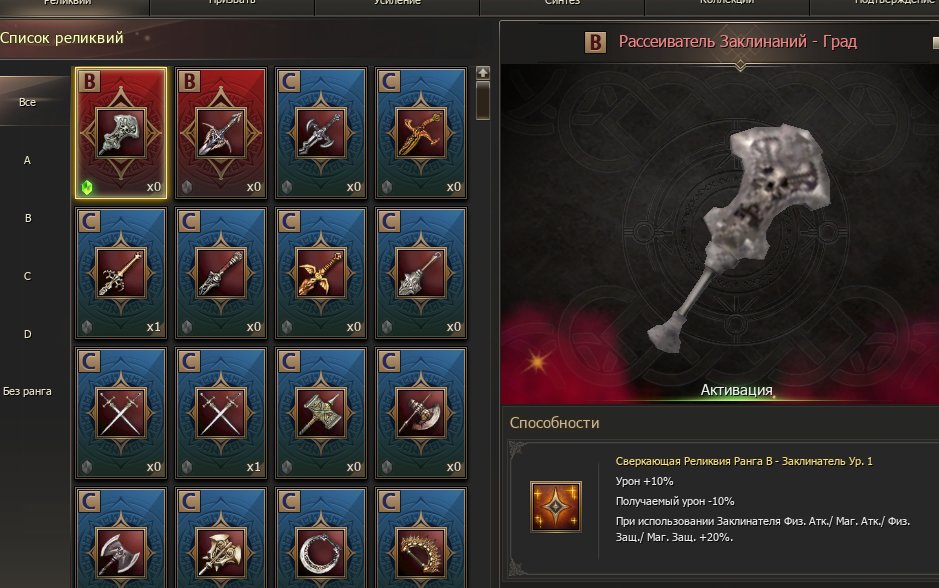Screen dimensions: 939x588
Task: Pick the C-rank golden dagger relic
Action: 421,133
